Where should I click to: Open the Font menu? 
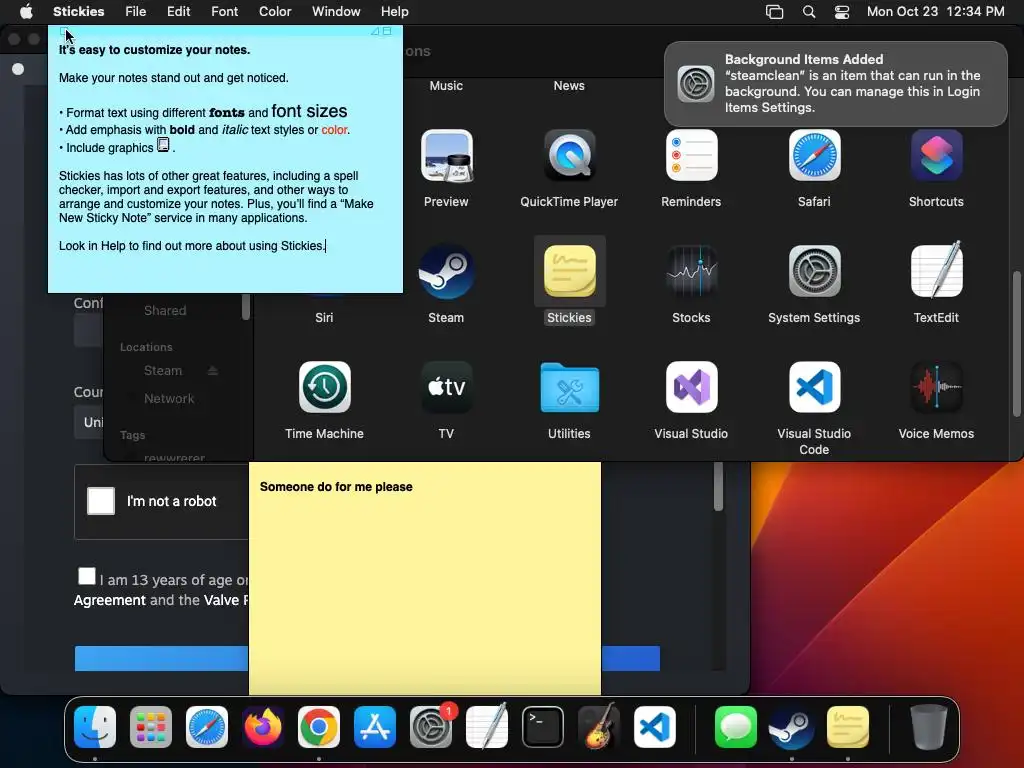pos(225,12)
